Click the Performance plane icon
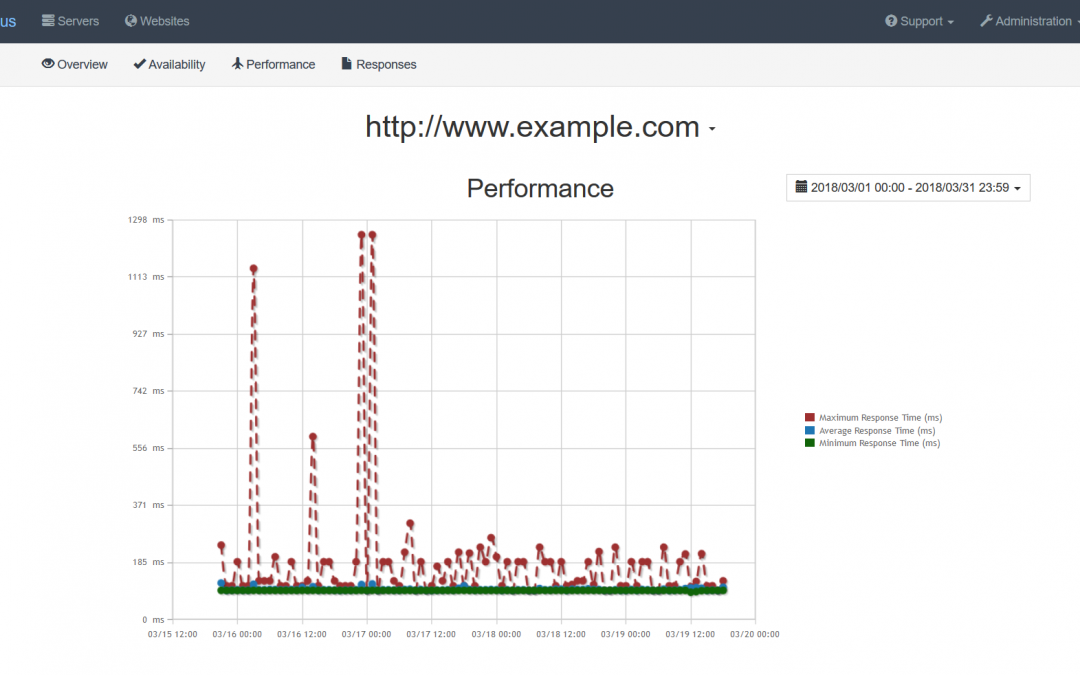This screenshot has width=1080, height=675. pos(237,64)
